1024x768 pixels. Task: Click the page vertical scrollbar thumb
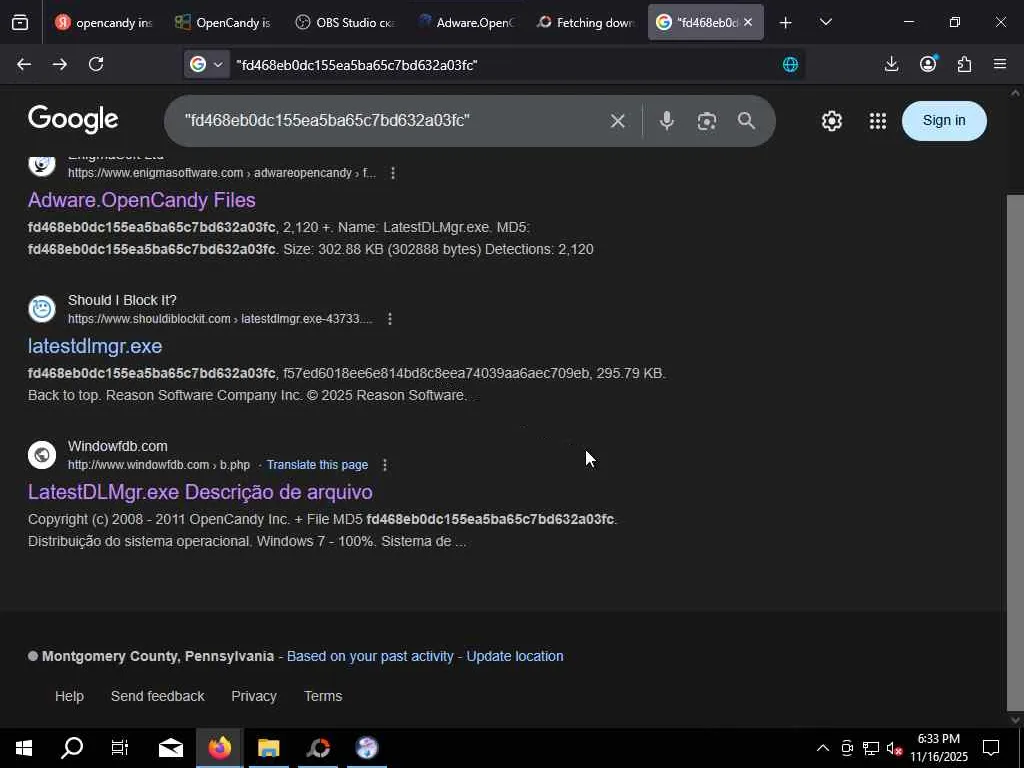(x=1015, y=451)
